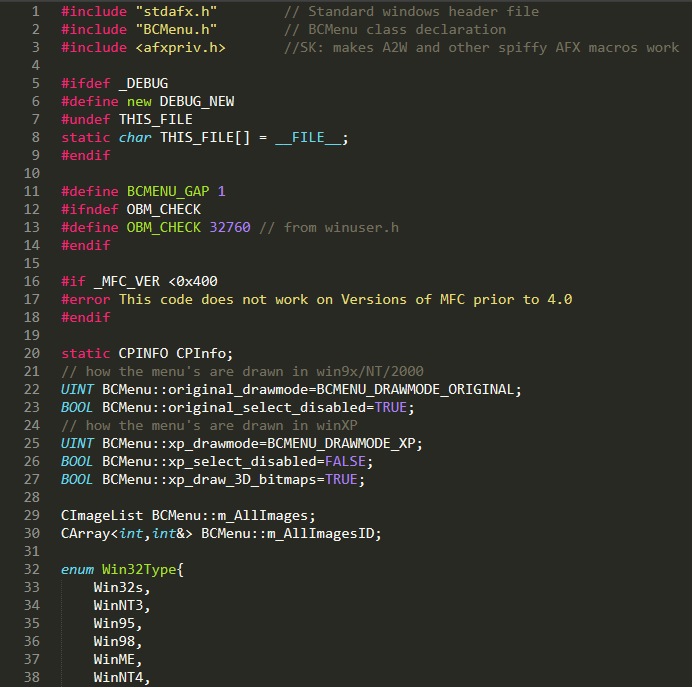
Task: Click comment "Standard windows header file"
Action: pyautogui.click(x=411, y=11)
